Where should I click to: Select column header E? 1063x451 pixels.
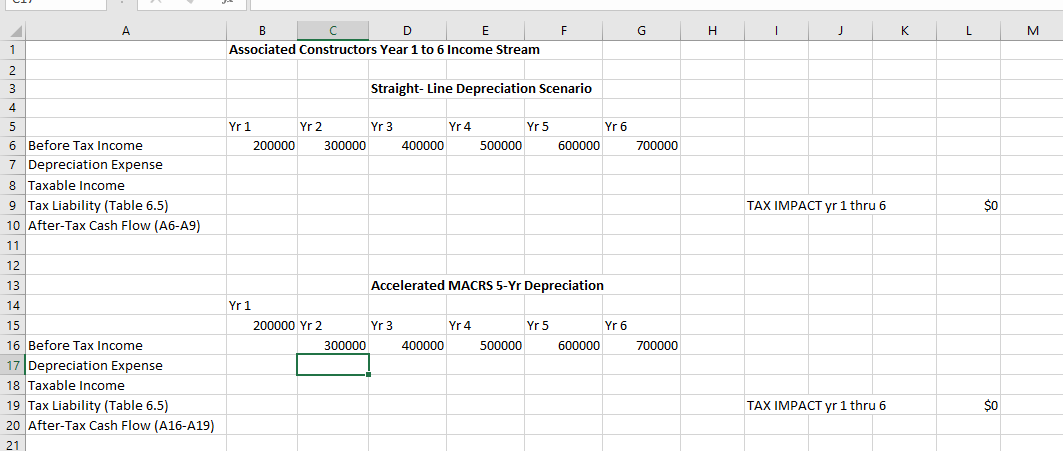(x=485, y=30)
